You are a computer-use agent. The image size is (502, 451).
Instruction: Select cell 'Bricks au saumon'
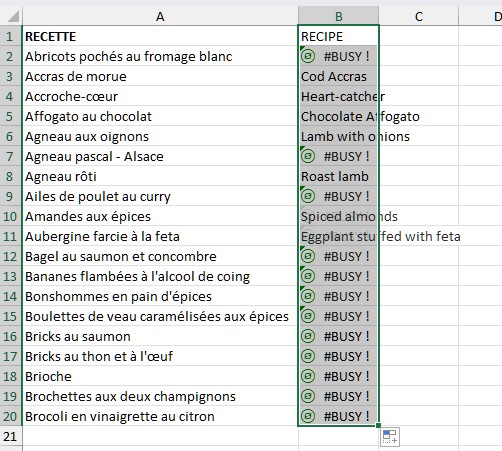(x=160, y=336)
